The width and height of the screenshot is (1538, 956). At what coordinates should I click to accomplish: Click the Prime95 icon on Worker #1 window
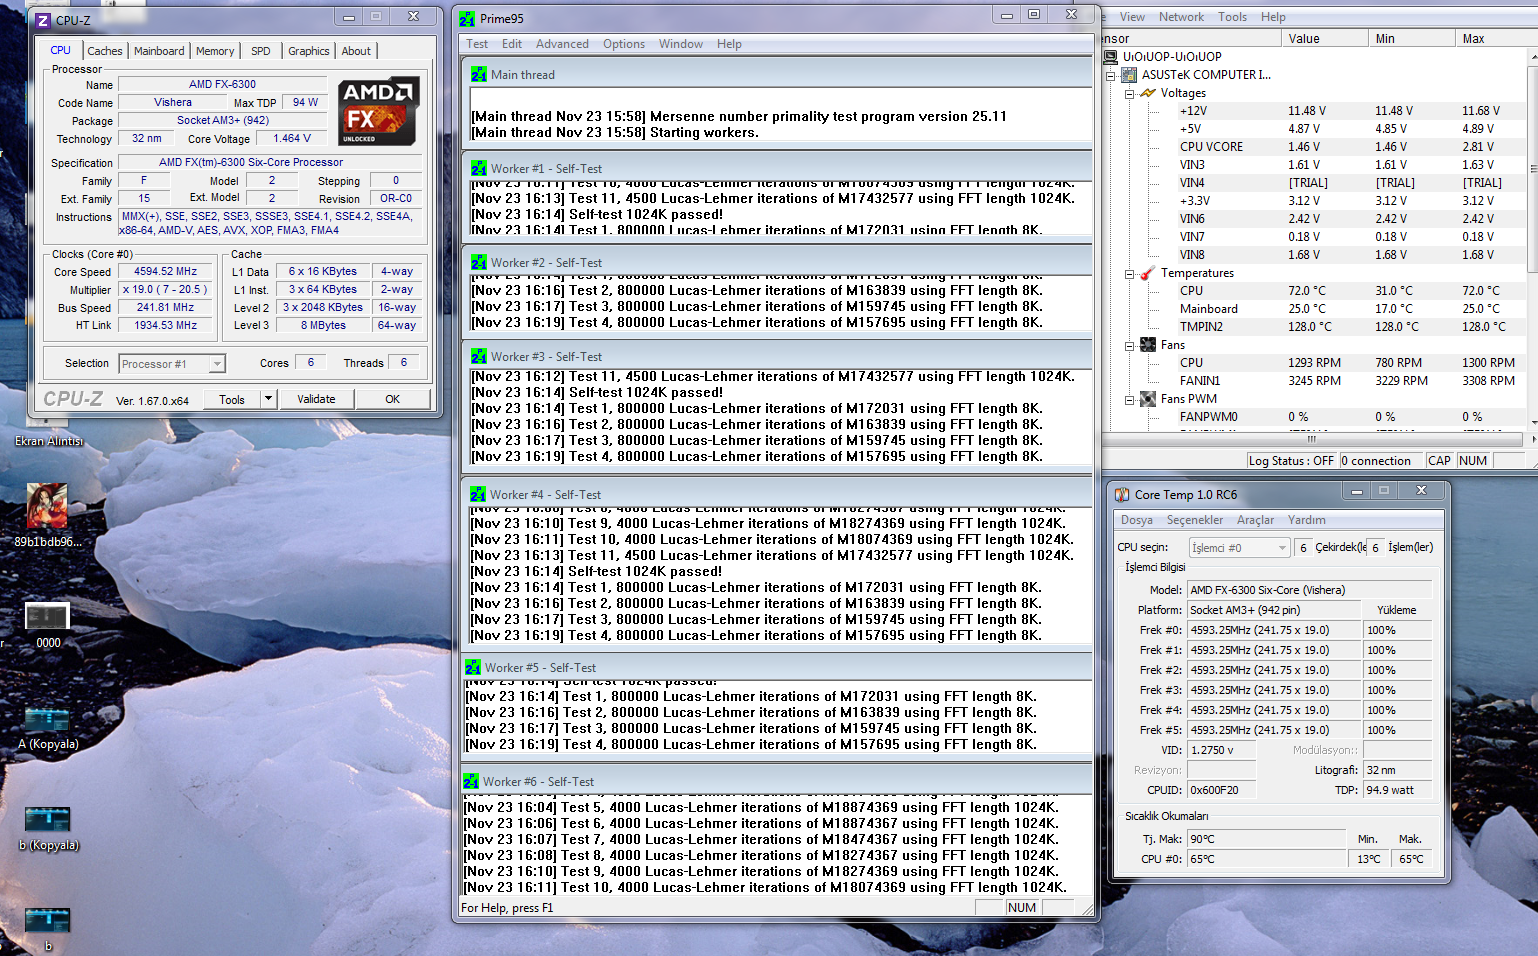[x=479, y=168]
